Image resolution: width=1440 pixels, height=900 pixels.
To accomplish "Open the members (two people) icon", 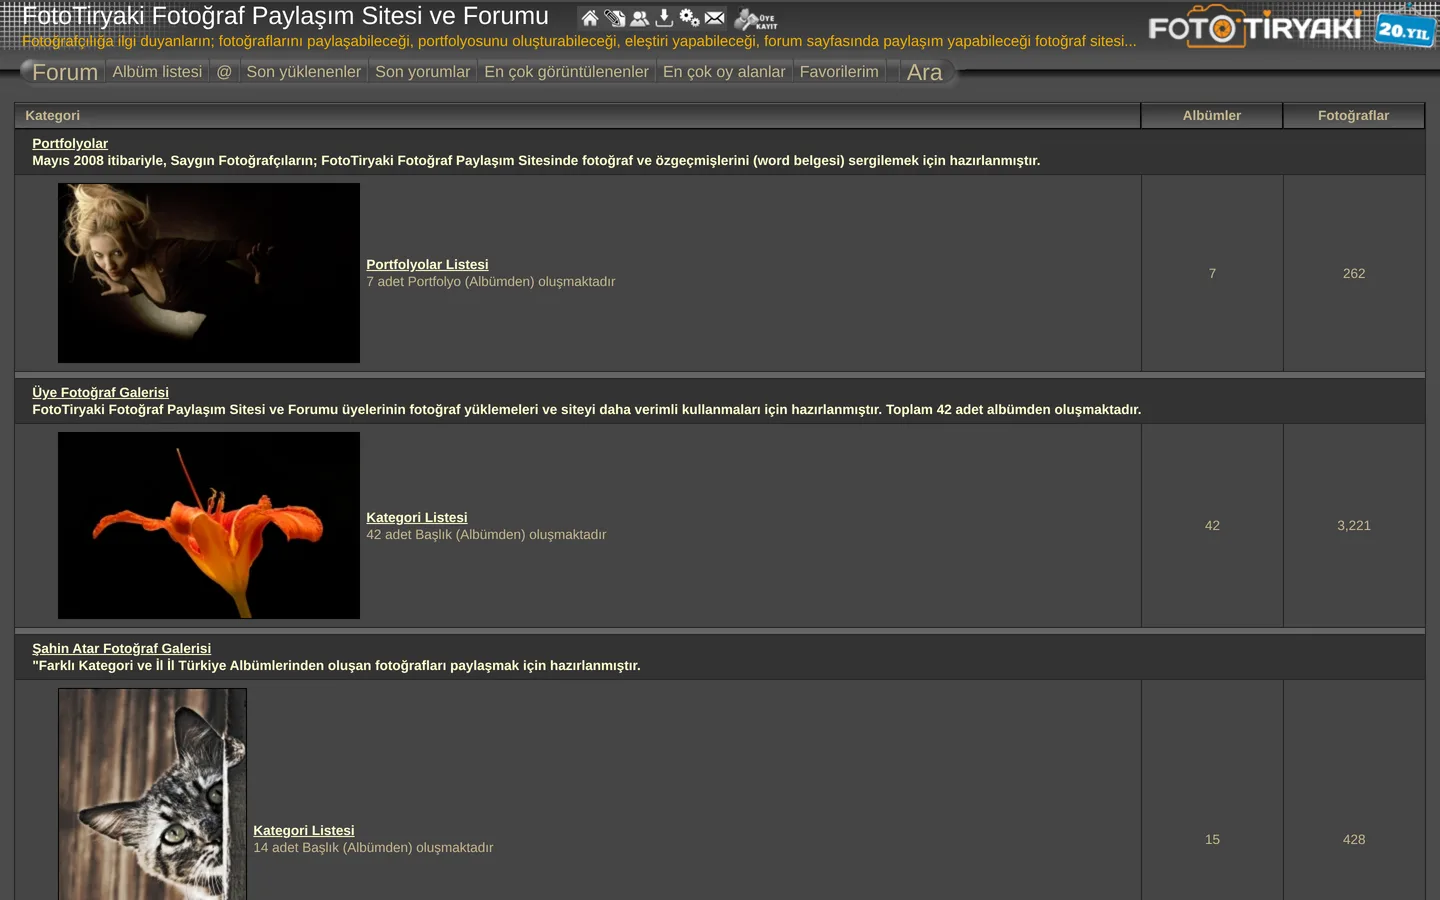I will point(640,18).
